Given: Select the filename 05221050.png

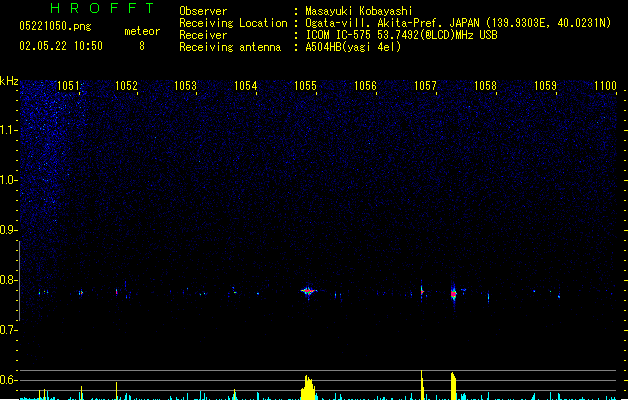Looking at the screenshot, I should pos(55,26).
